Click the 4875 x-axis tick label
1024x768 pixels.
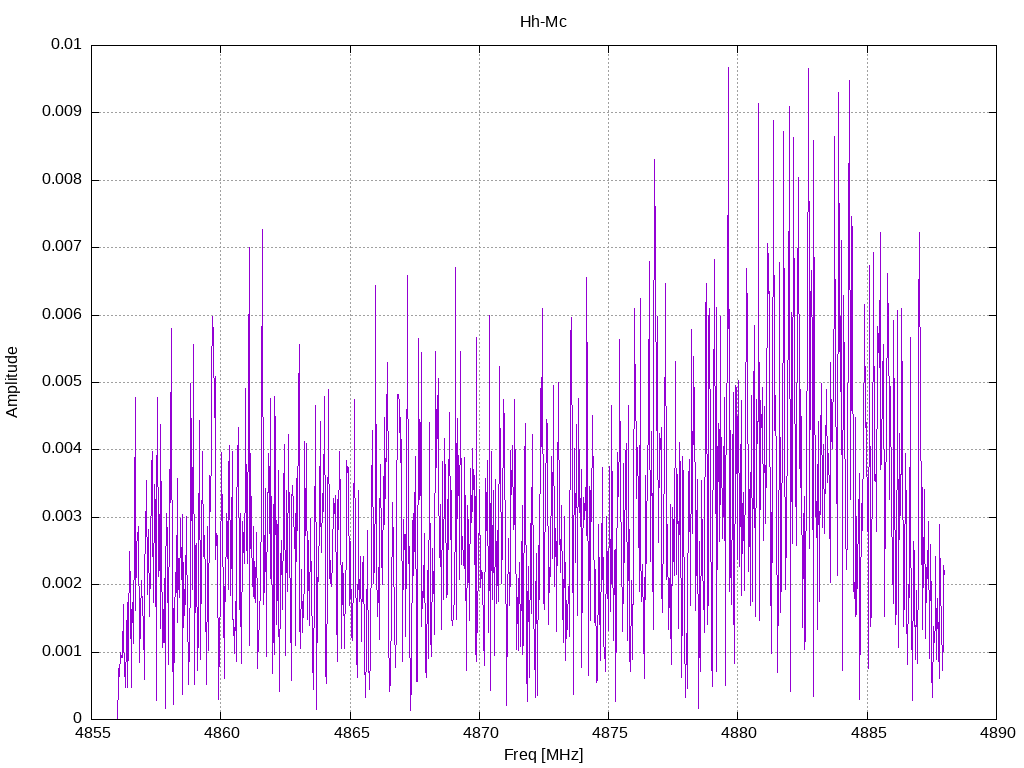pyautogui.click(x=609, y=733)
